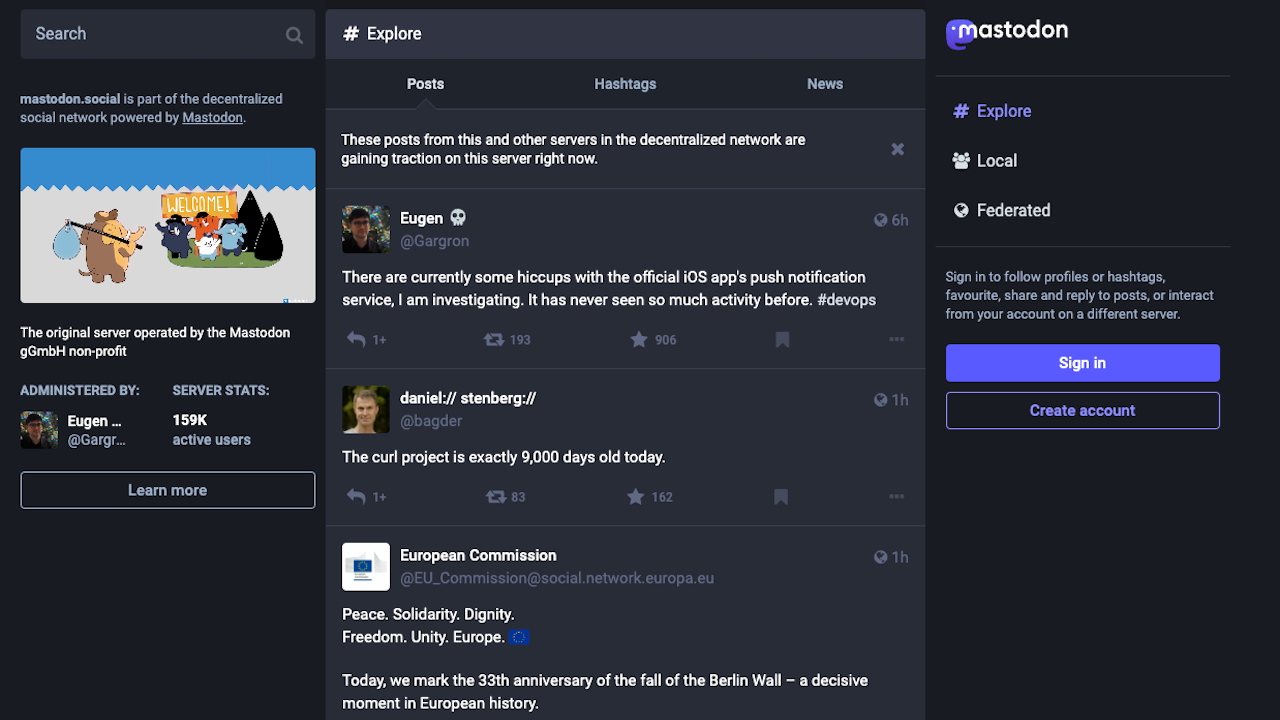1280x720 pixels.
Task: Reply to Eugen's iOS push notification post
Action: tap(356, 340)
